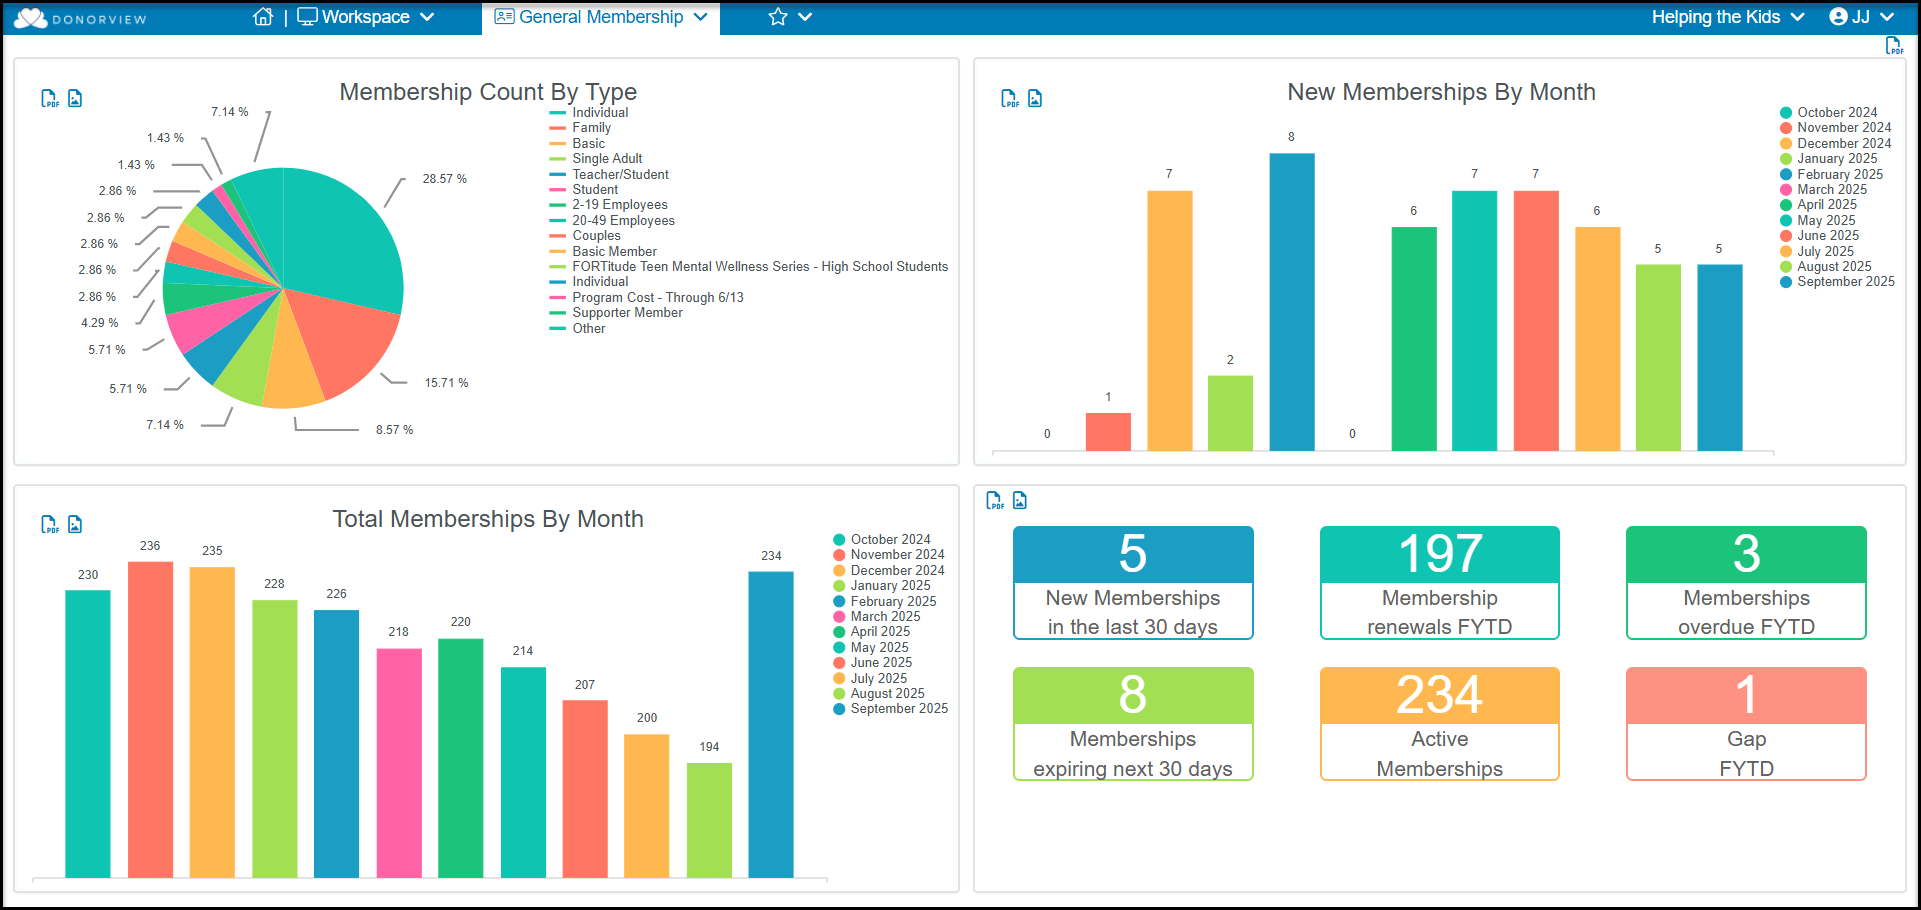Export Total Memberships By Month chart as image
The height and width of the screenshot is (910, 1921).
pyautogui.click(x=75, y=524)
